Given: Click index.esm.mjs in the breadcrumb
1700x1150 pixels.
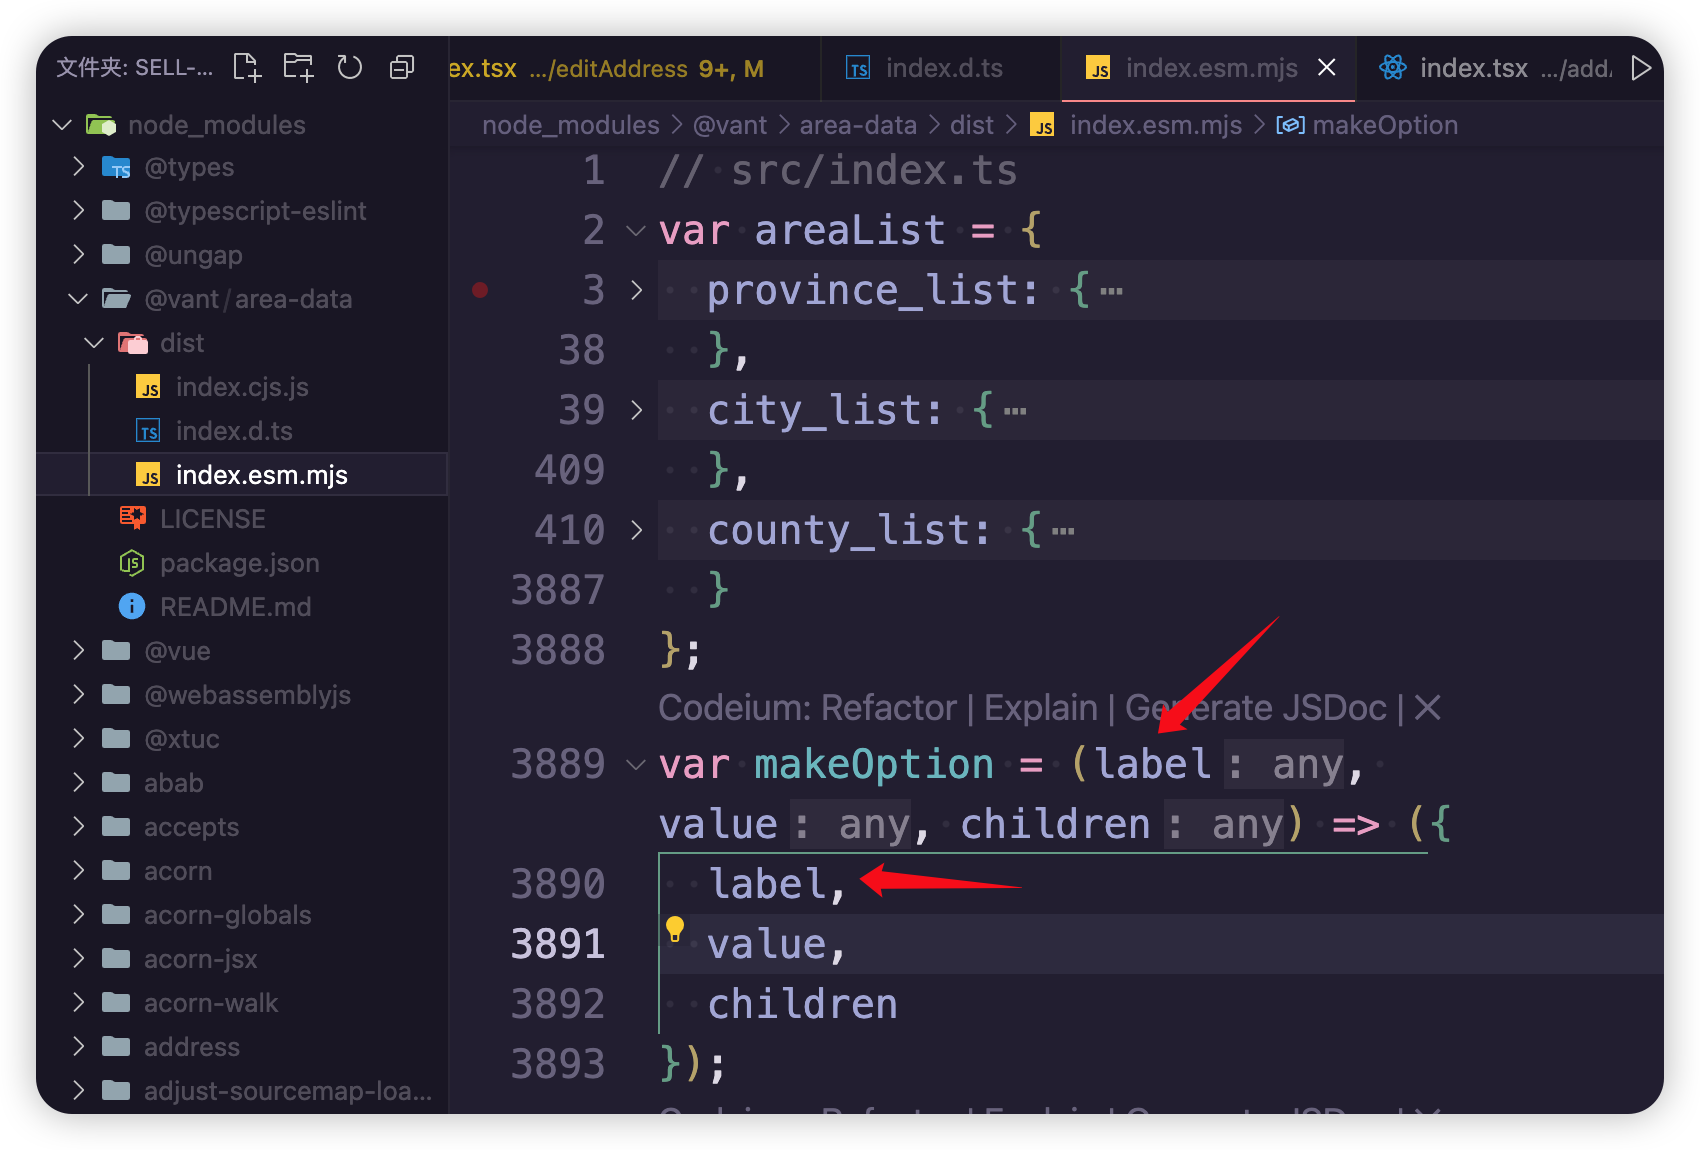Looking at the screenshot, I should (1156, 125).
